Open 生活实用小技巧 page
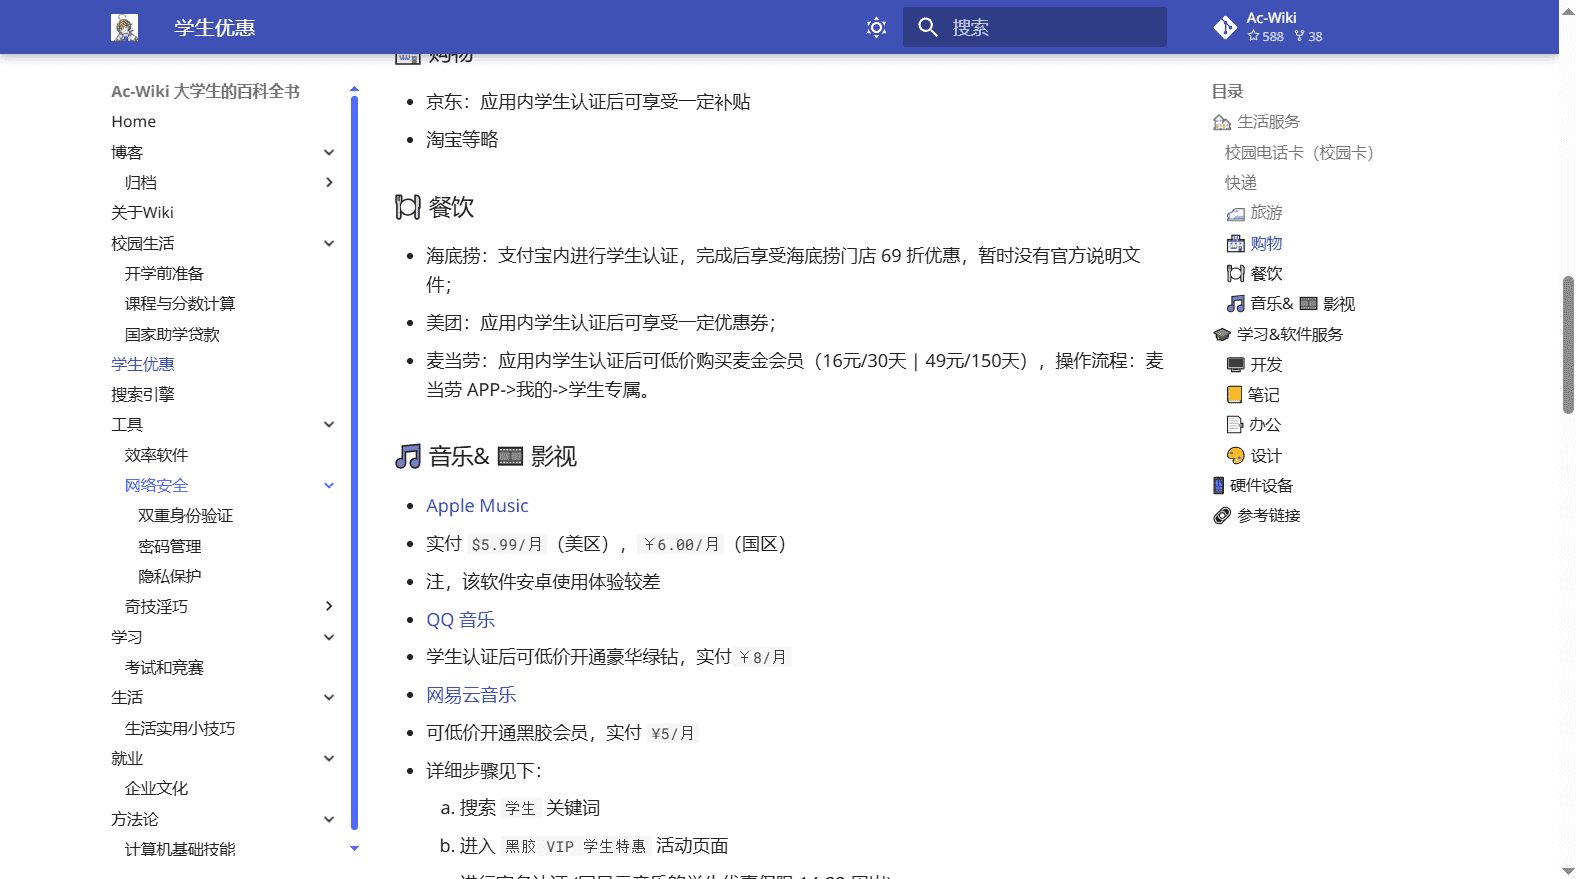 point(180,729)
